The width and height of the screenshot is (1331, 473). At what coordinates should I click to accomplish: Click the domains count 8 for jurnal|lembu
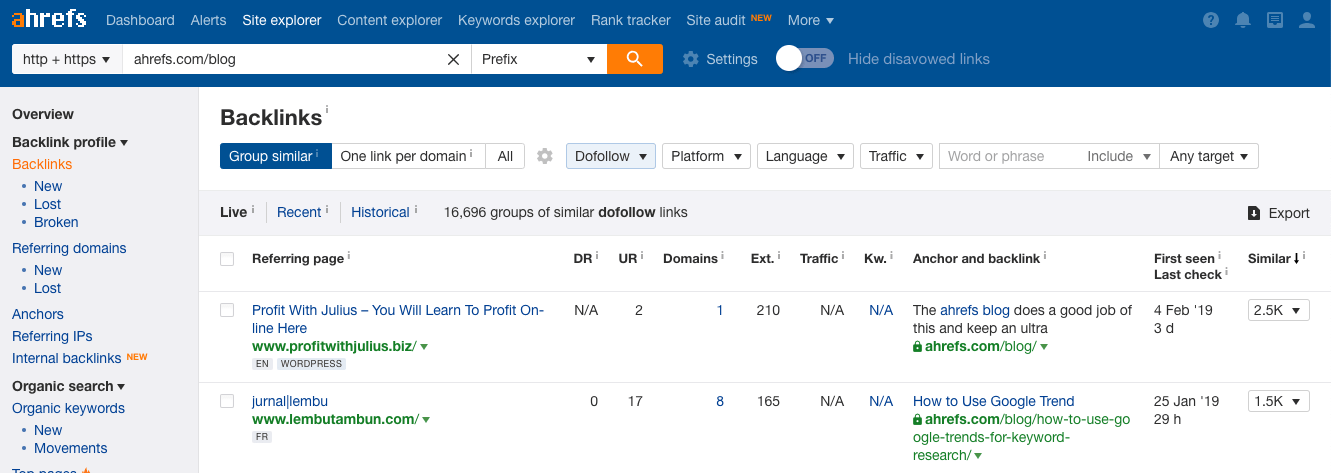click(x=720, y=401)
